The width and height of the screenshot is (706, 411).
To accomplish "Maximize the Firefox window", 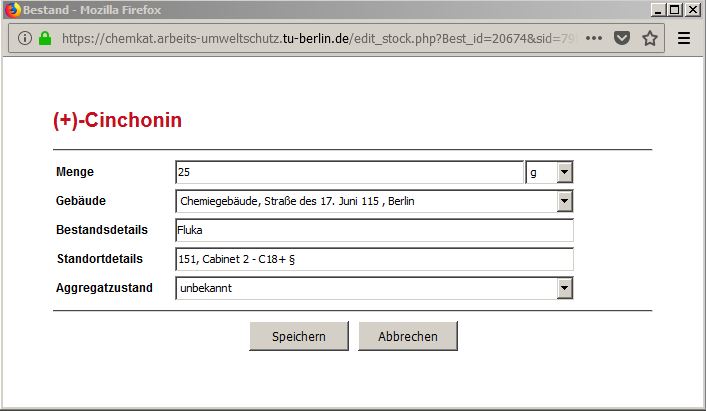I will point(675,9).
